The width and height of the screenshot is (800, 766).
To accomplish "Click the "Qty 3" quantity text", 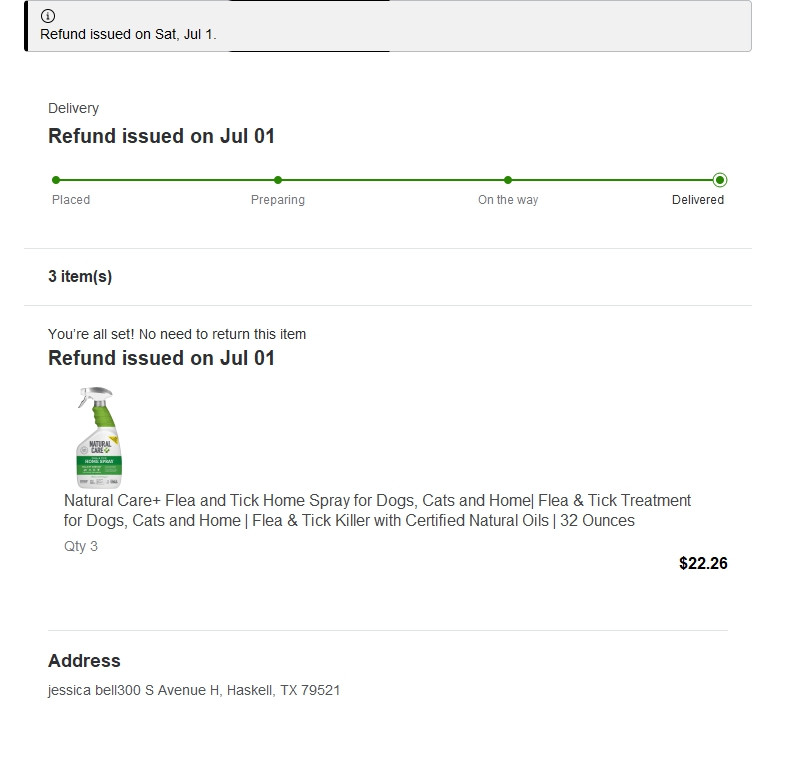I will point(81,546).
